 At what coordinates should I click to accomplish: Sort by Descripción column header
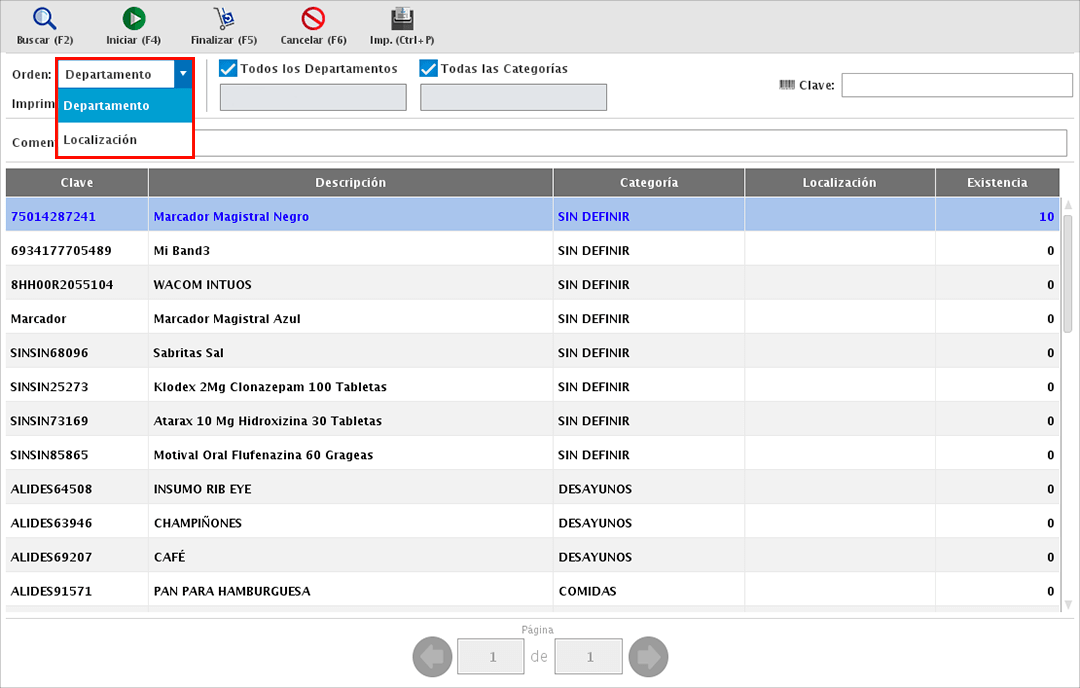(x=350, y=182)
